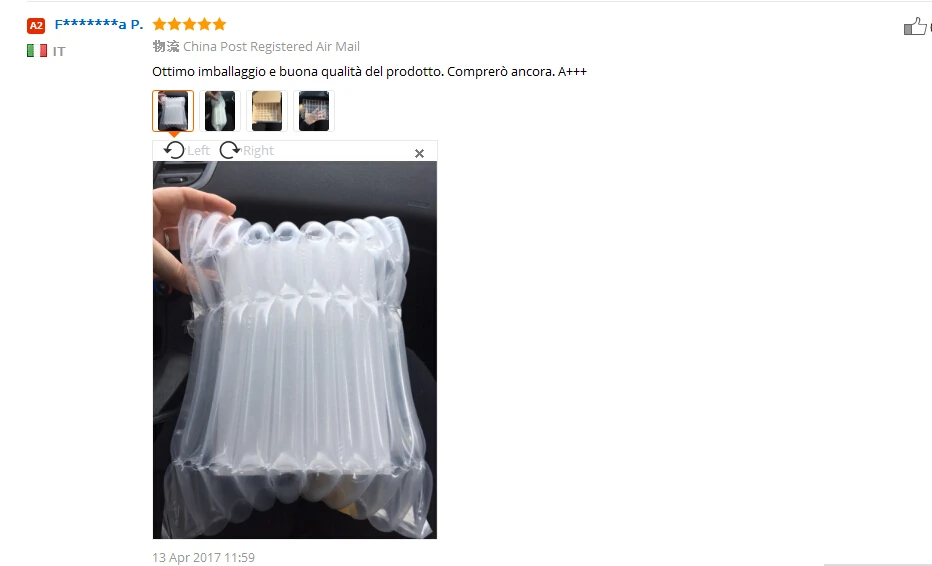Screen dimensions: 932x566
Task: Open the second review photo thumbnail
Action: pos(220,111)
